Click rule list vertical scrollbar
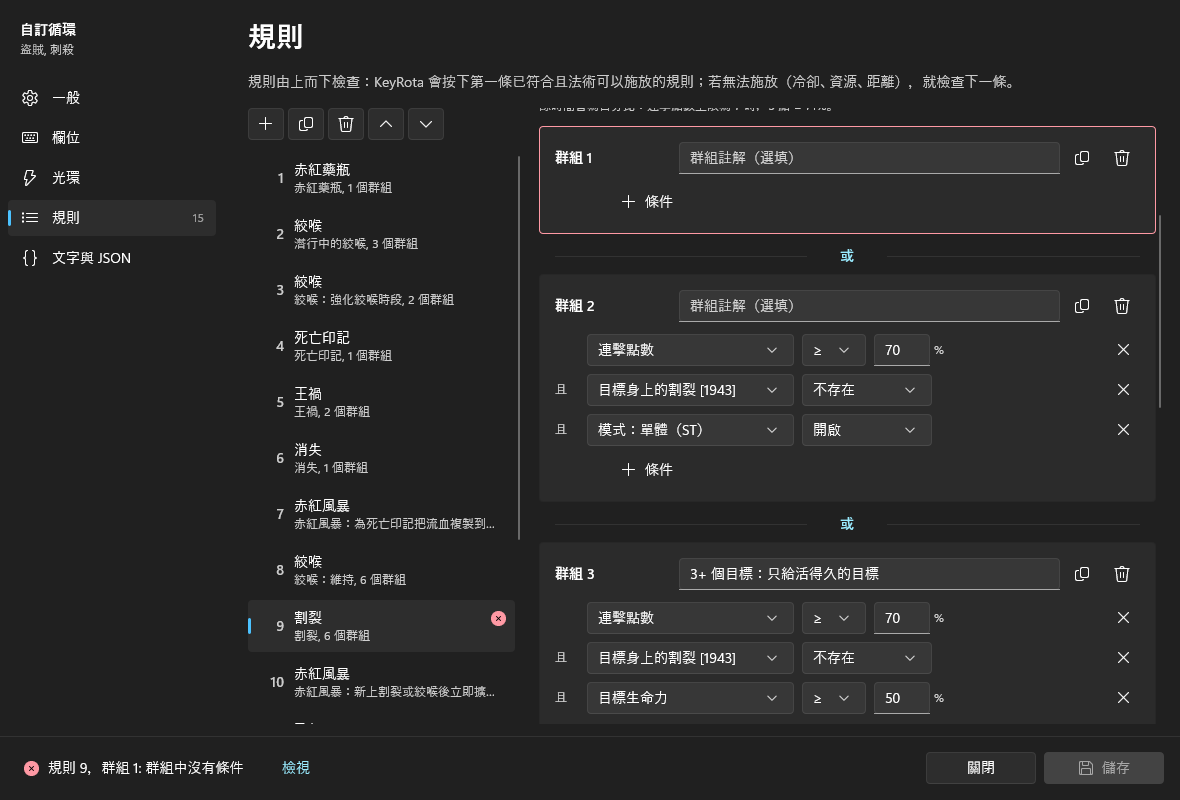Viewport: 1180px width, 800px height. 519,348
